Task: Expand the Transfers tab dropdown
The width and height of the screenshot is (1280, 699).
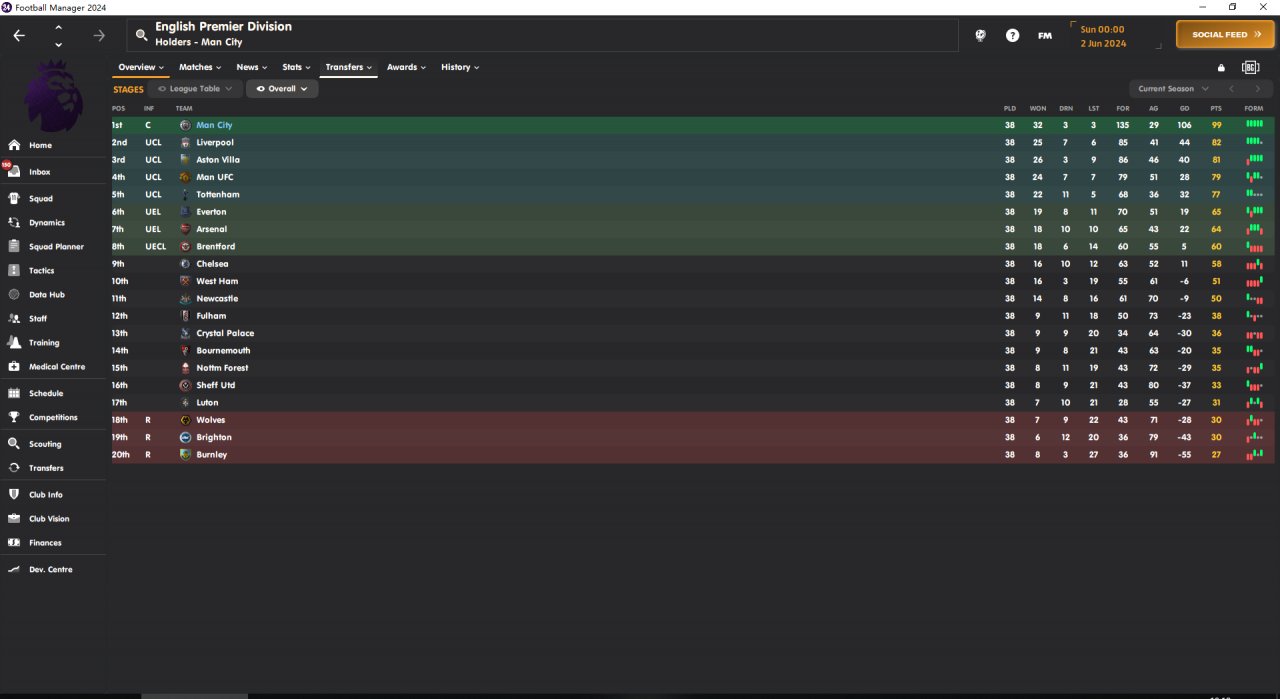Action: tap(349, 67)
